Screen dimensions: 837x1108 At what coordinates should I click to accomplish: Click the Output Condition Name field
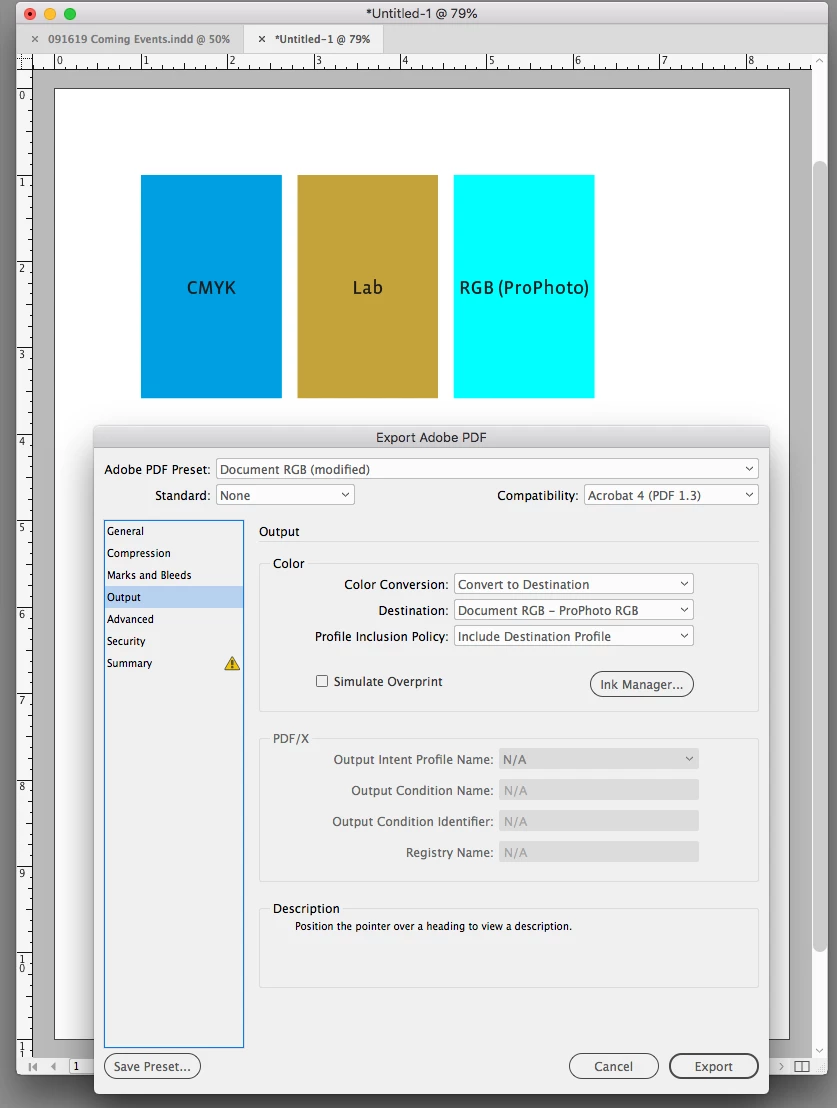(x=599, y=791)
